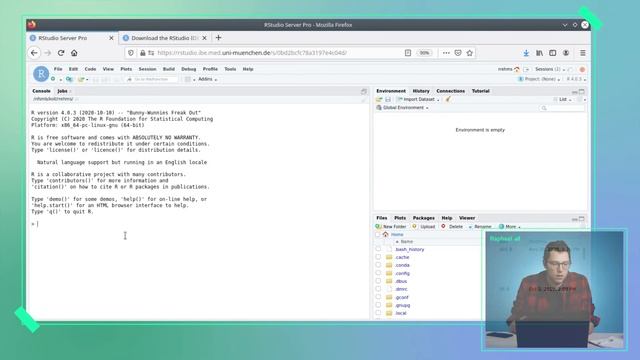Screen dimensions: 640x360
Task: Tick the checkbox beside .config
Action: tap(378, 273)
